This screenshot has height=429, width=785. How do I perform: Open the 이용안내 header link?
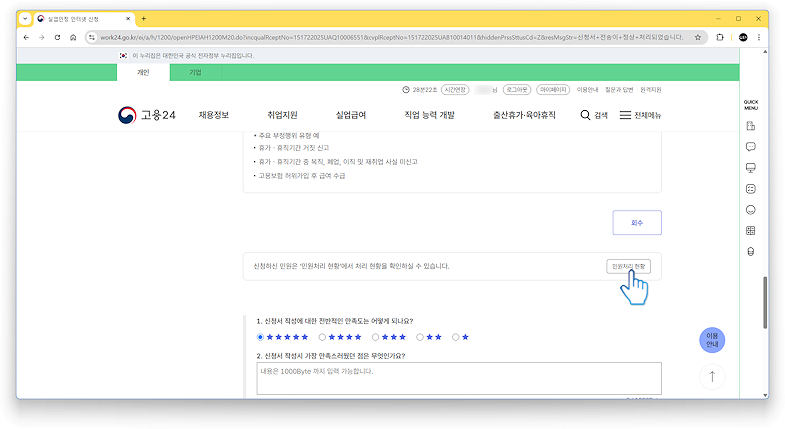click(587, 90)
